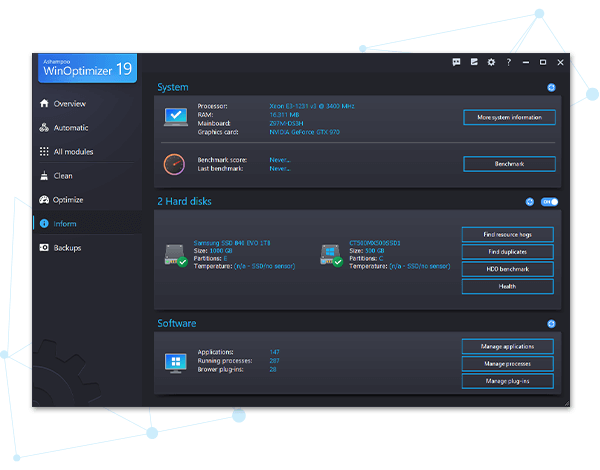600x470 pixels.
Task: Click the benchmark speedometer gauge icon
Action: pyautogui.click(x=174, y=164)
